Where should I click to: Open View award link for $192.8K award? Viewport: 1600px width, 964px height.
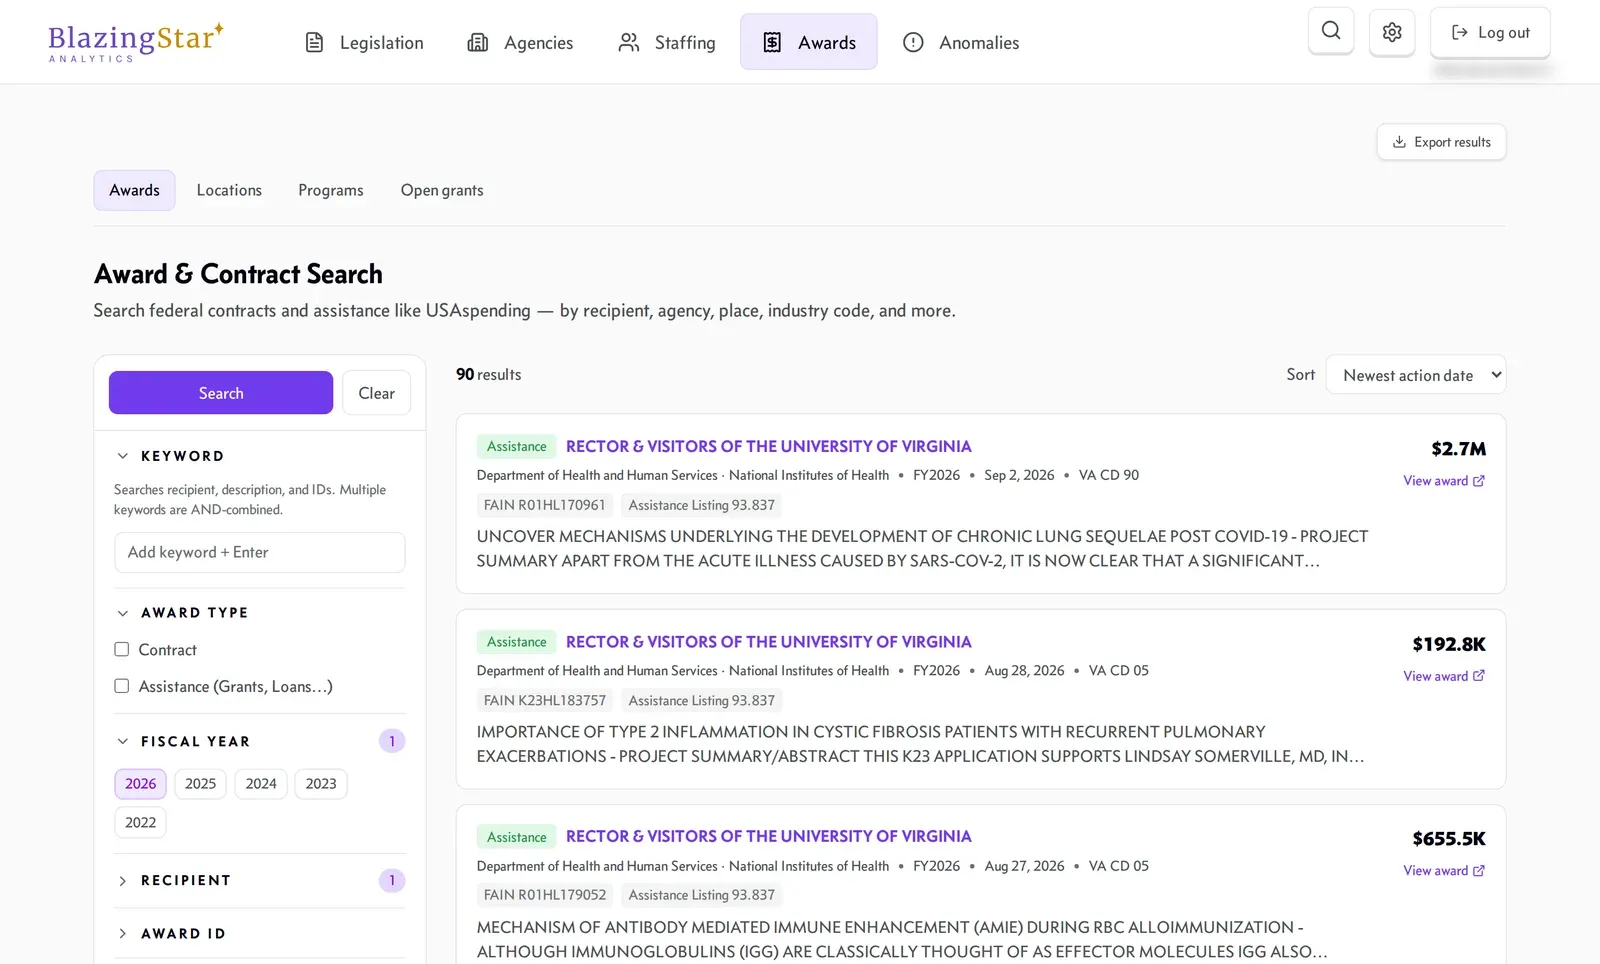point(1444,676)
